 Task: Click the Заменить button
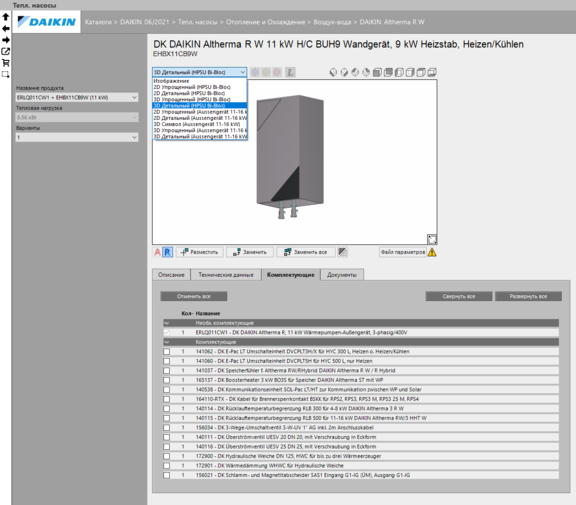point(250,252)
